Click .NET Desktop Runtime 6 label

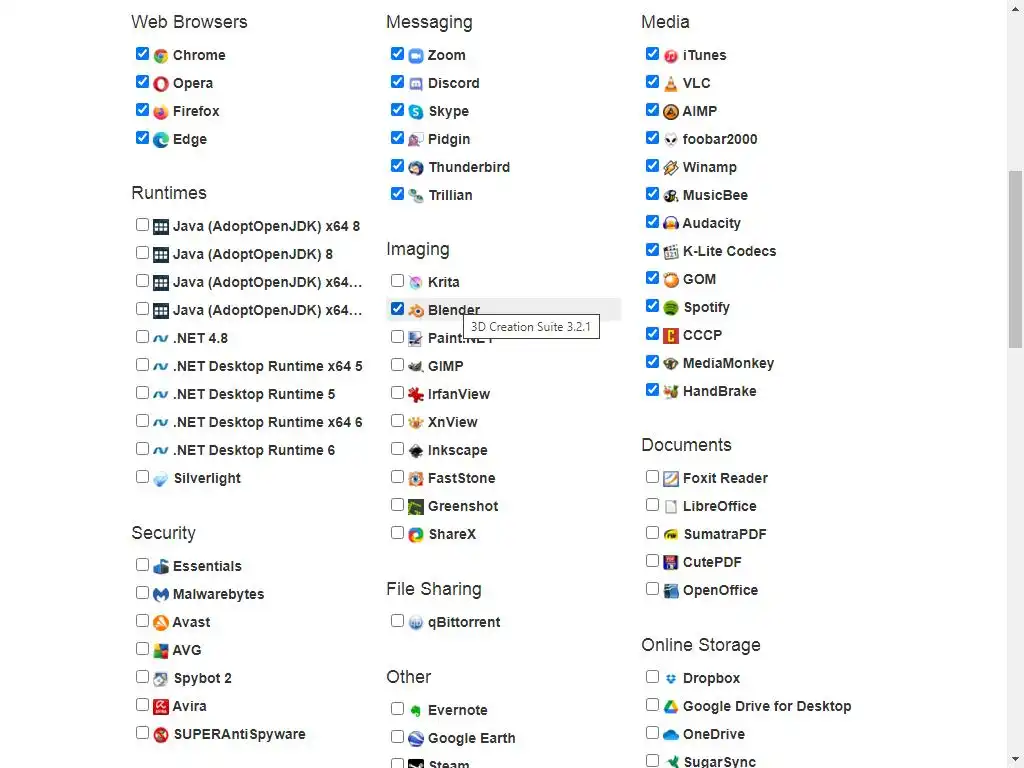pyautogui.click(x=254, y=451)
